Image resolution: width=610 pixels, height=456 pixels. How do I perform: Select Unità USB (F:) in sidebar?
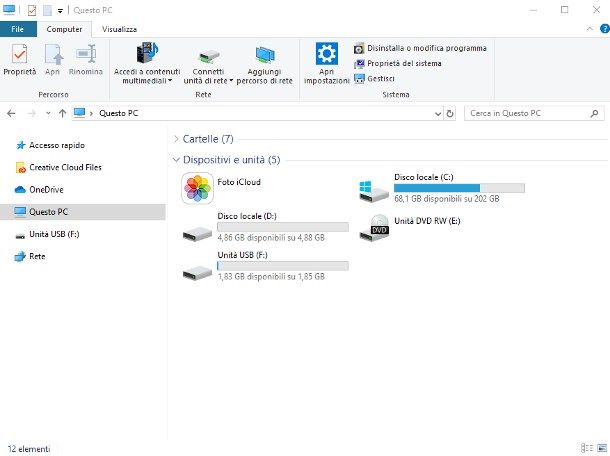47,234
